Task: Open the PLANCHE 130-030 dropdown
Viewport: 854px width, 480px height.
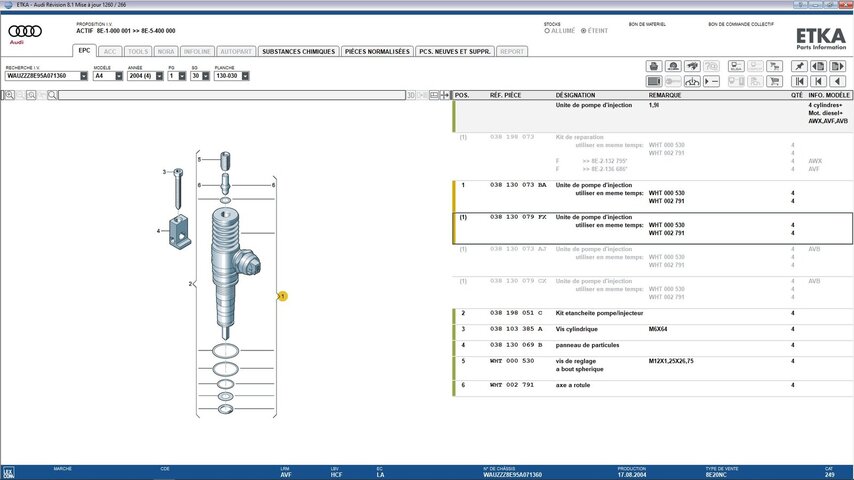Action: tap(246, 76)
